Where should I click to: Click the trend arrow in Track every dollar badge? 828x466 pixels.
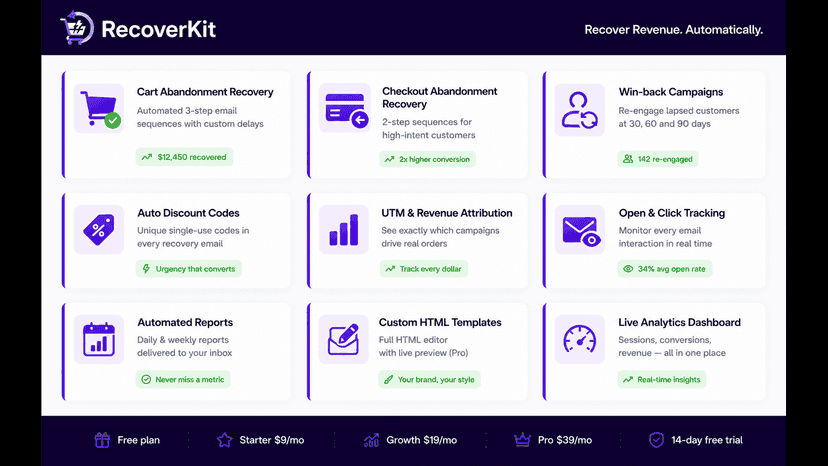point(390,268)
